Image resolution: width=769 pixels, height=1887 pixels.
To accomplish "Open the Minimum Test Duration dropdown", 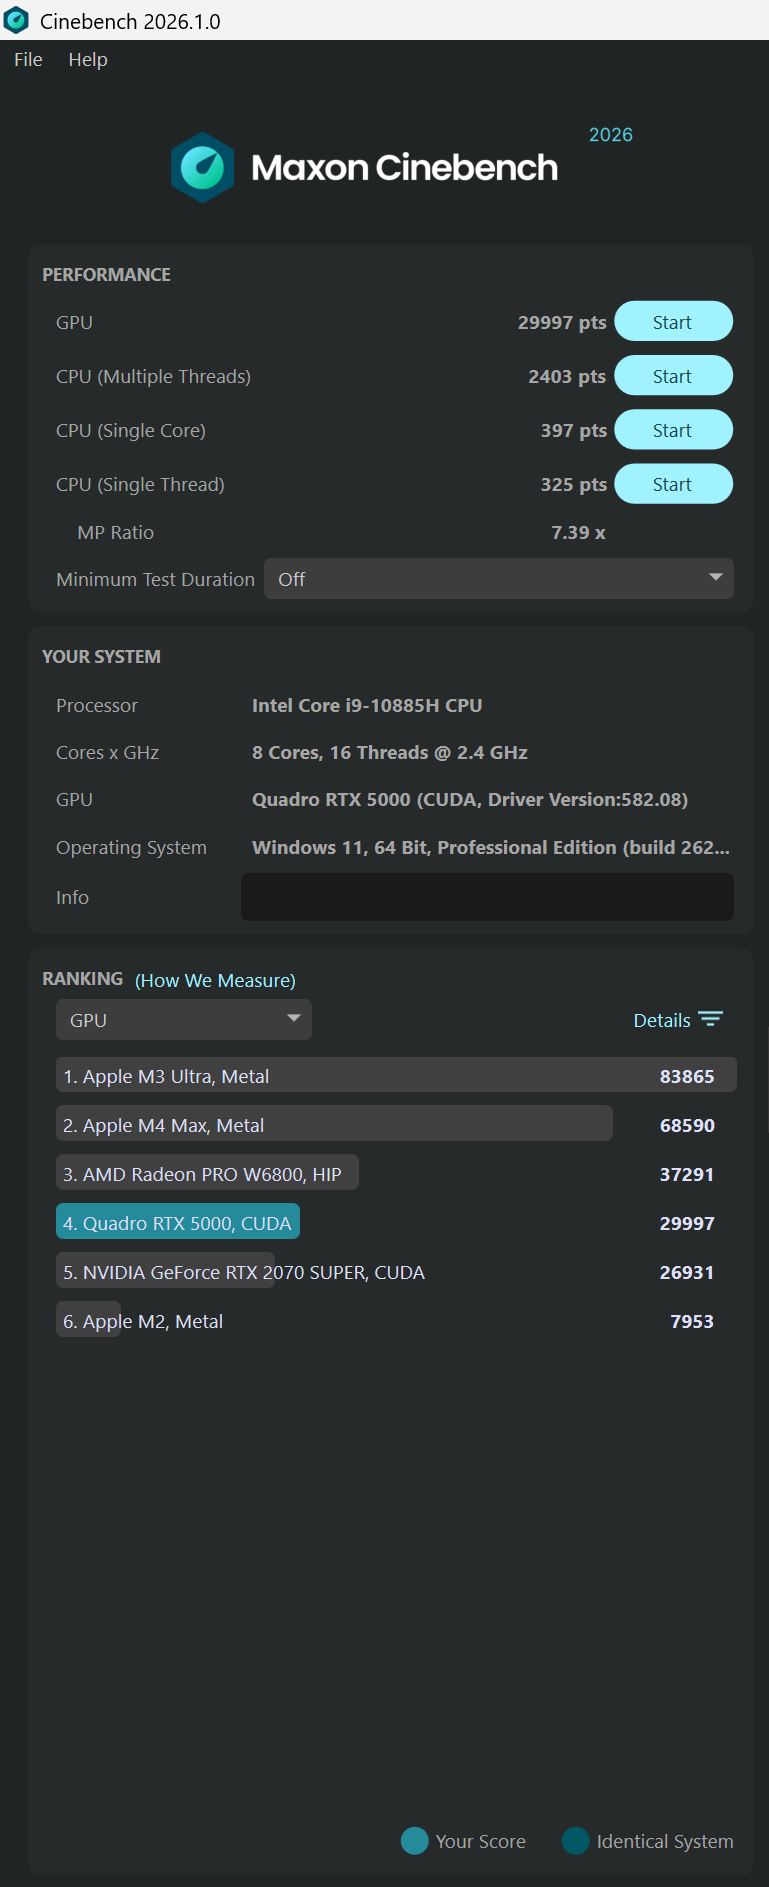I will click(498, 579).
